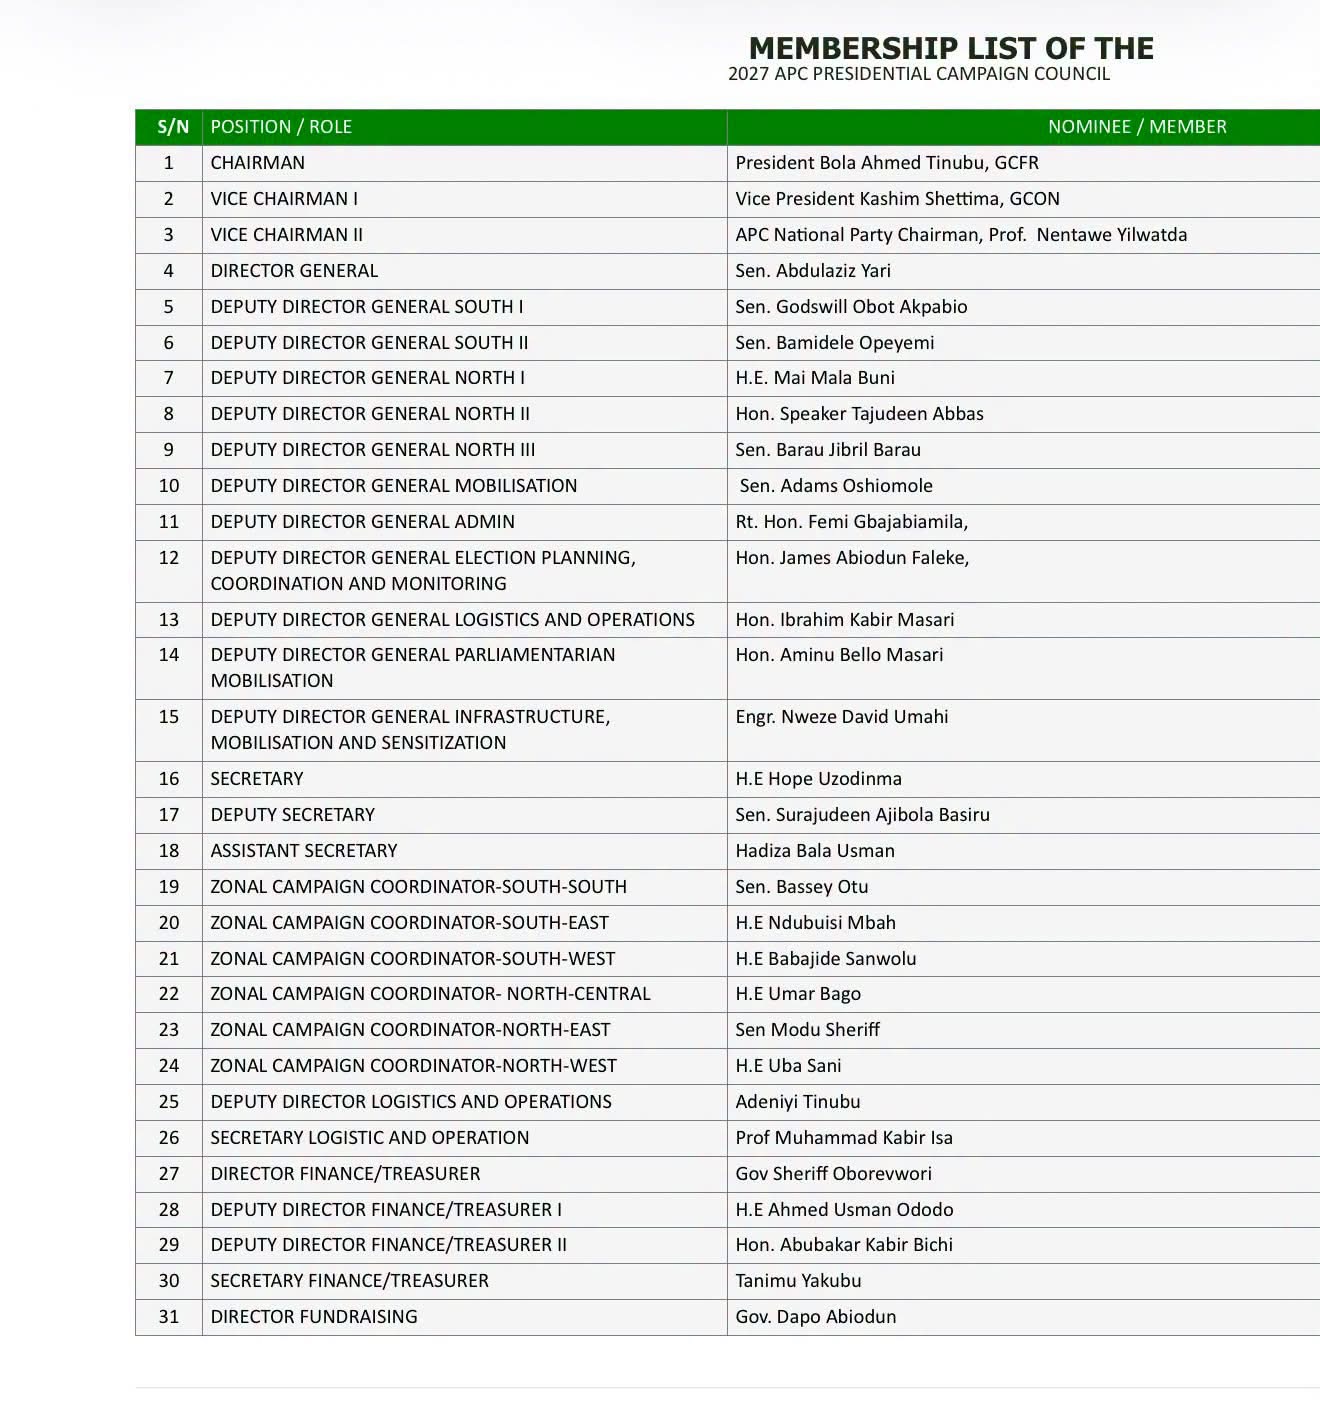Click the S/N column header
Viewport: 1320px width, 1412px height.
click(x=173, y=127)
